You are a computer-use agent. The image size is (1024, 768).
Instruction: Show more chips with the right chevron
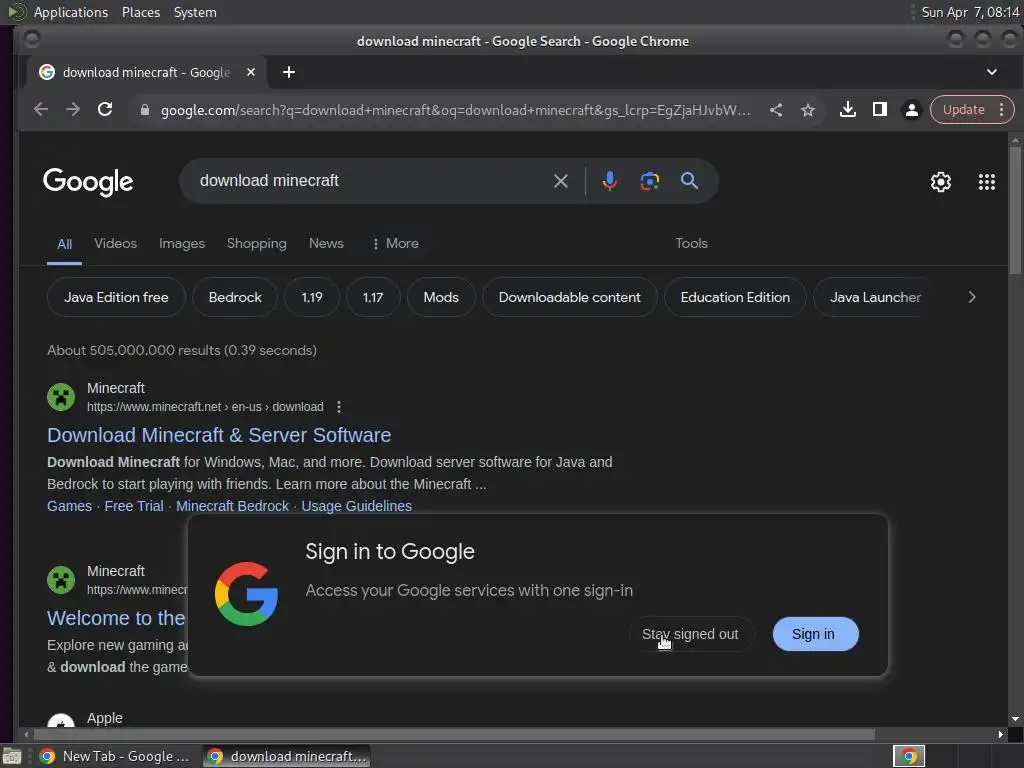click(x=972, y=297)
